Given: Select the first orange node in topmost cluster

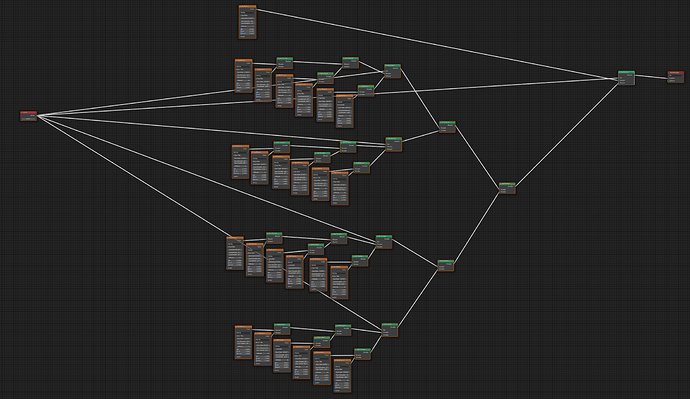Looking at the screenshot, I should 243,76.
